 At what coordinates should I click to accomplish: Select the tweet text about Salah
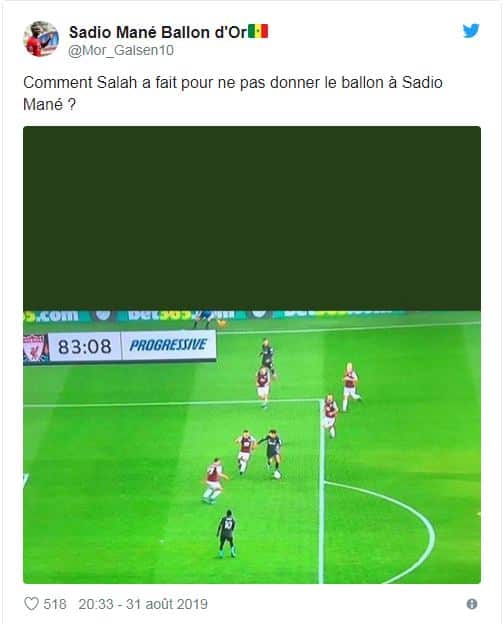pos(233,94)
